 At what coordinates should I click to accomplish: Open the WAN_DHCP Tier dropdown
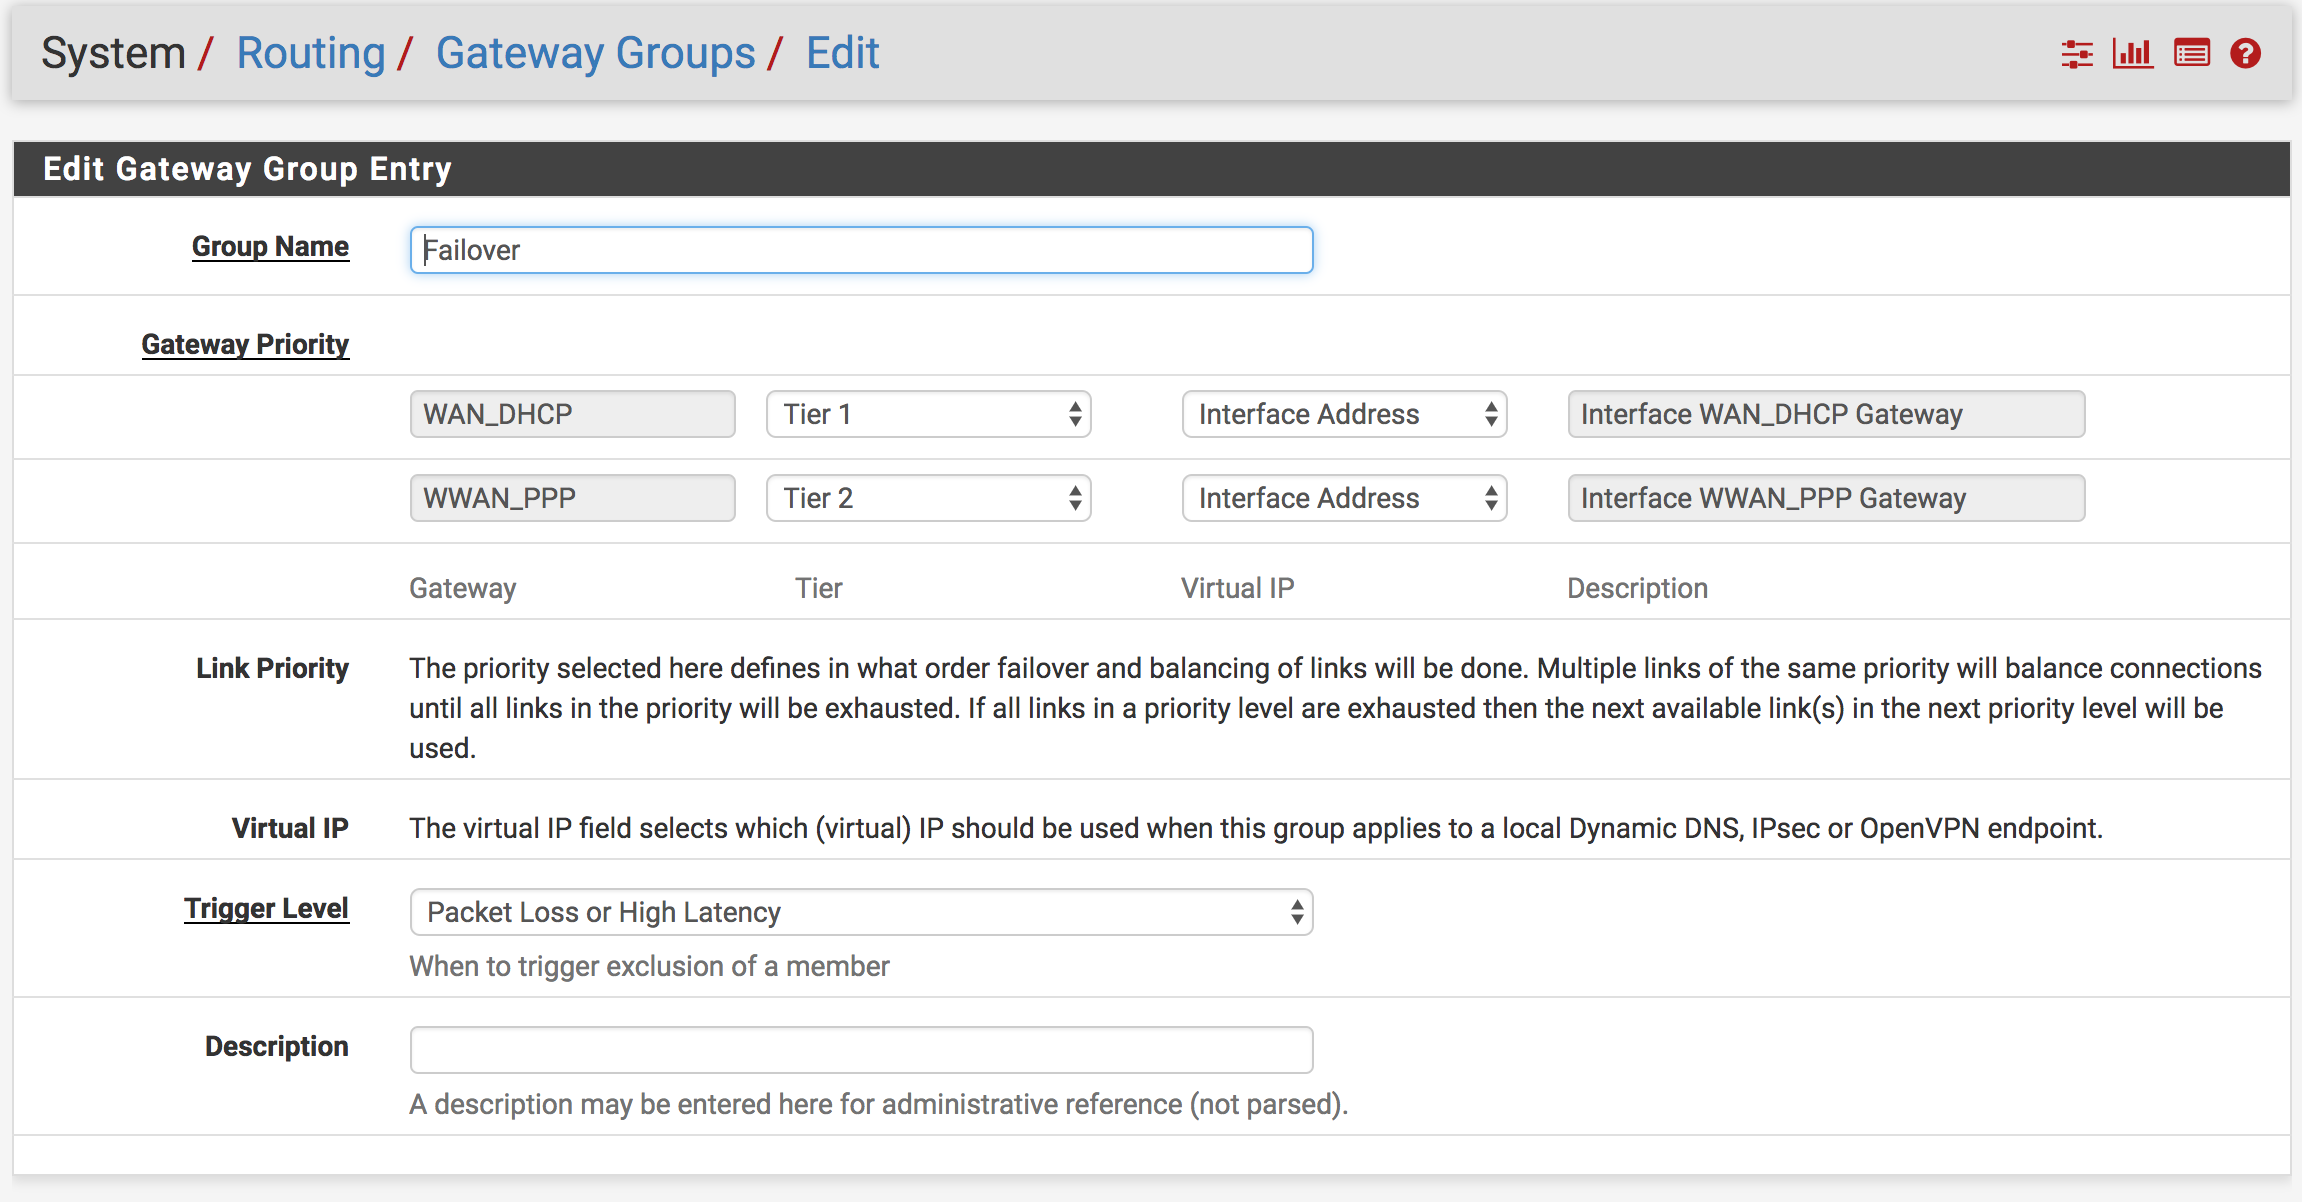coord(928,414)
